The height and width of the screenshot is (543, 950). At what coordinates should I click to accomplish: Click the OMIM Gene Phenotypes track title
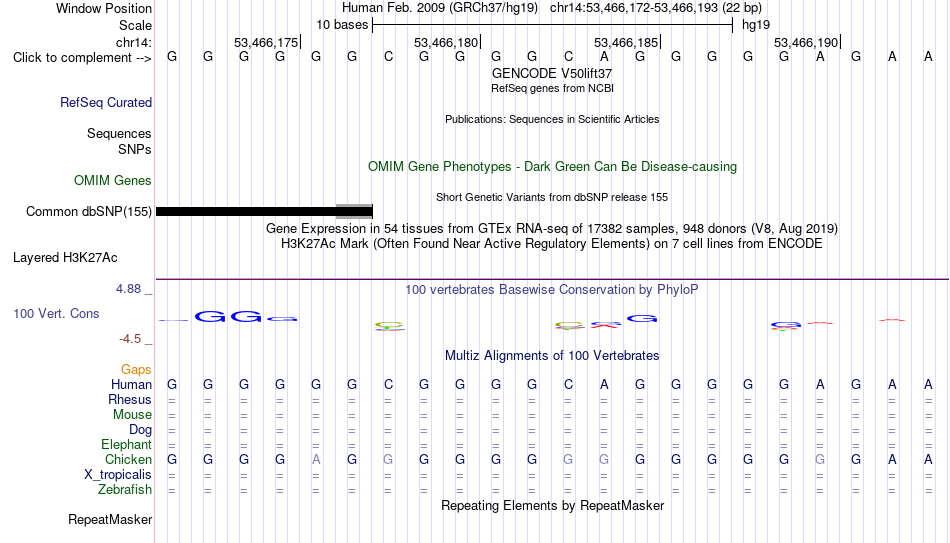[553, 167]
